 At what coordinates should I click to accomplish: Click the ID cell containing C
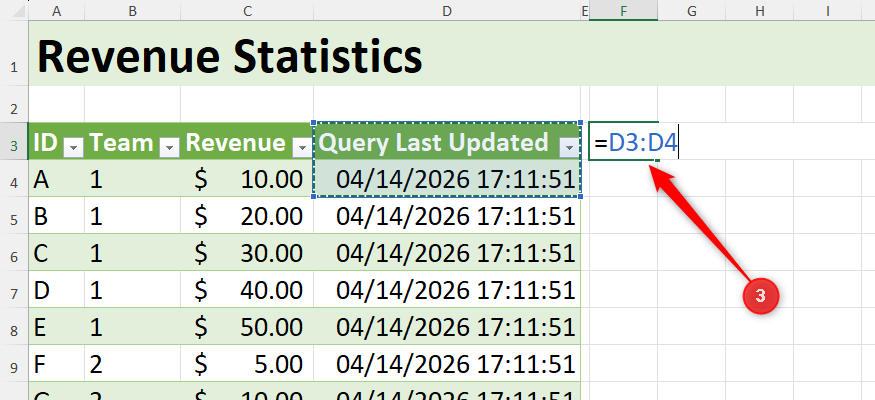(56, 252)
